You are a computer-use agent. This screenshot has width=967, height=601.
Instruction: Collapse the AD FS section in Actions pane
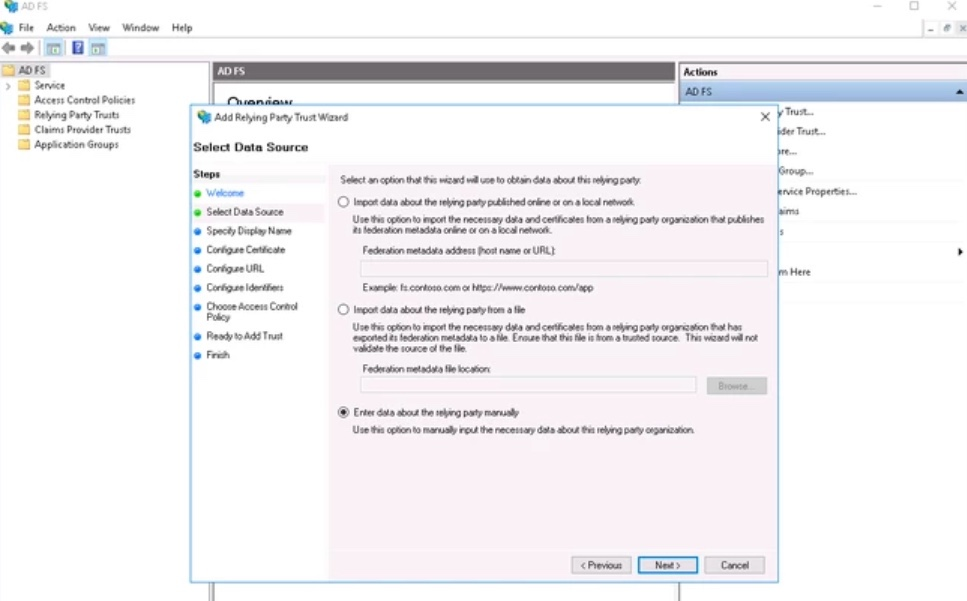tap(959, 92)
